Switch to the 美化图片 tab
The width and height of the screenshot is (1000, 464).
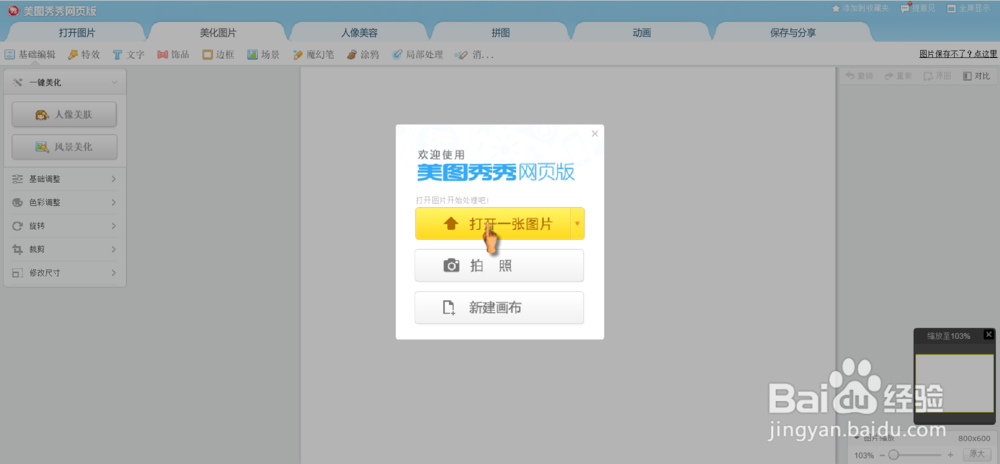(217, 33)
